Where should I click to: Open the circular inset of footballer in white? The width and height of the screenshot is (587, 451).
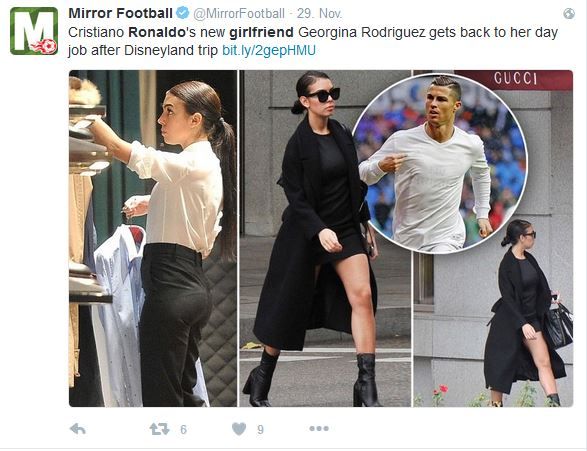(440, 164)
